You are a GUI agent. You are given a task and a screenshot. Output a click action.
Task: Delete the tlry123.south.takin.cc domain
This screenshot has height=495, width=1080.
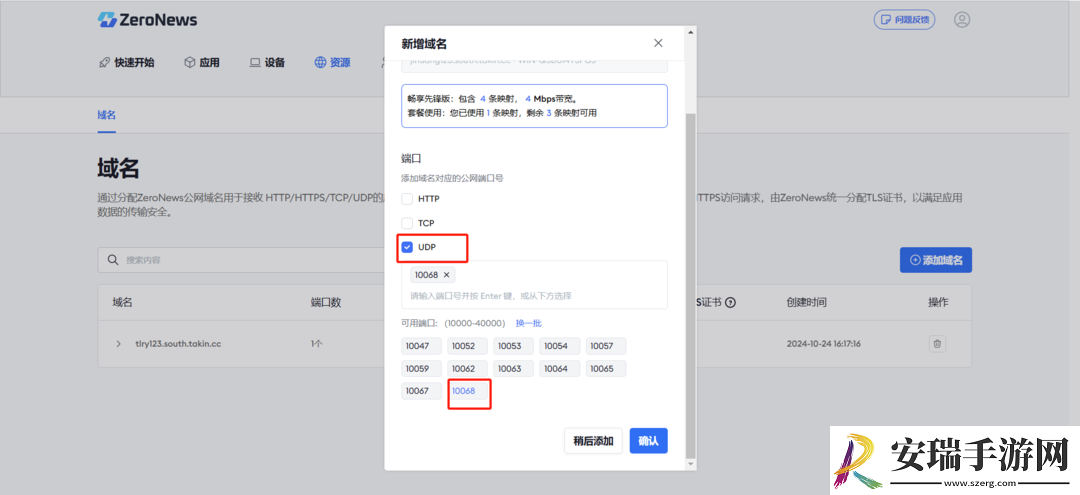click(937, 344)
